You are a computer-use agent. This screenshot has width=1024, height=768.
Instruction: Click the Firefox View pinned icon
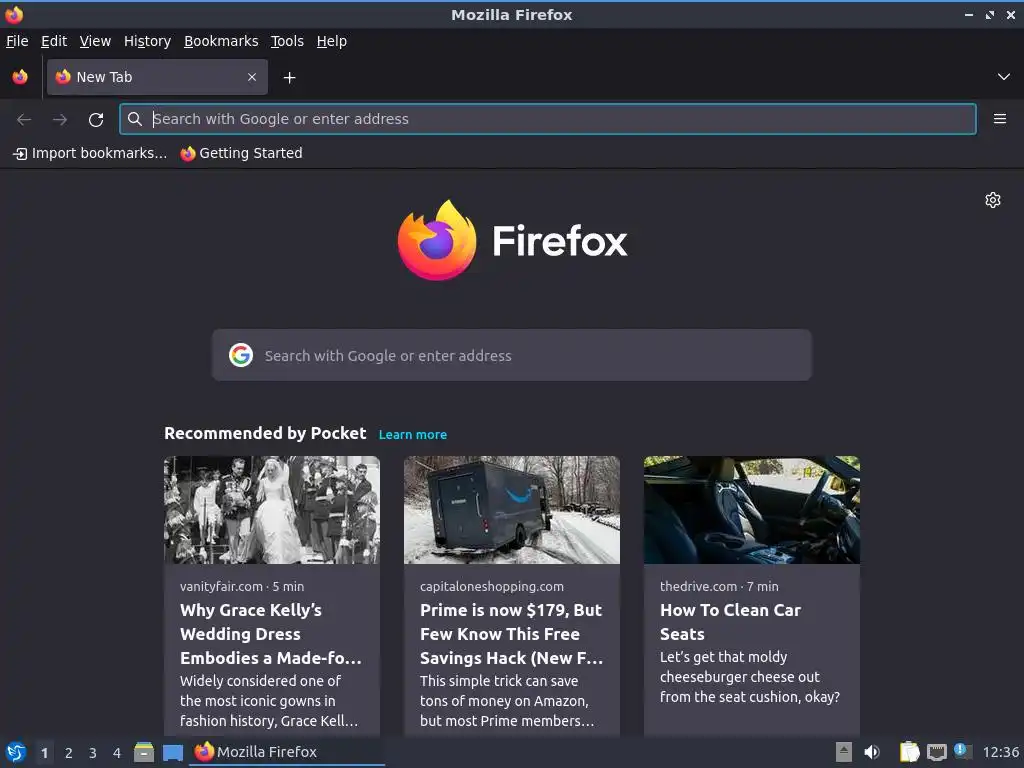coord(20,77)
